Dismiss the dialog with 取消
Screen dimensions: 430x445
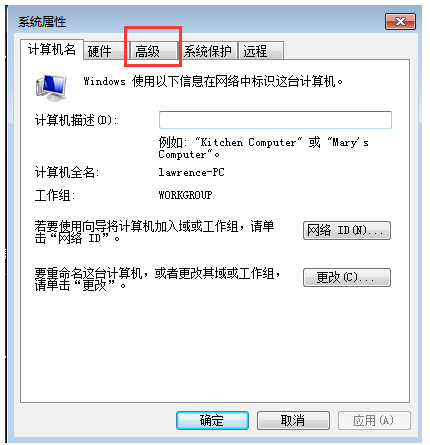click(x=293, y=420)
